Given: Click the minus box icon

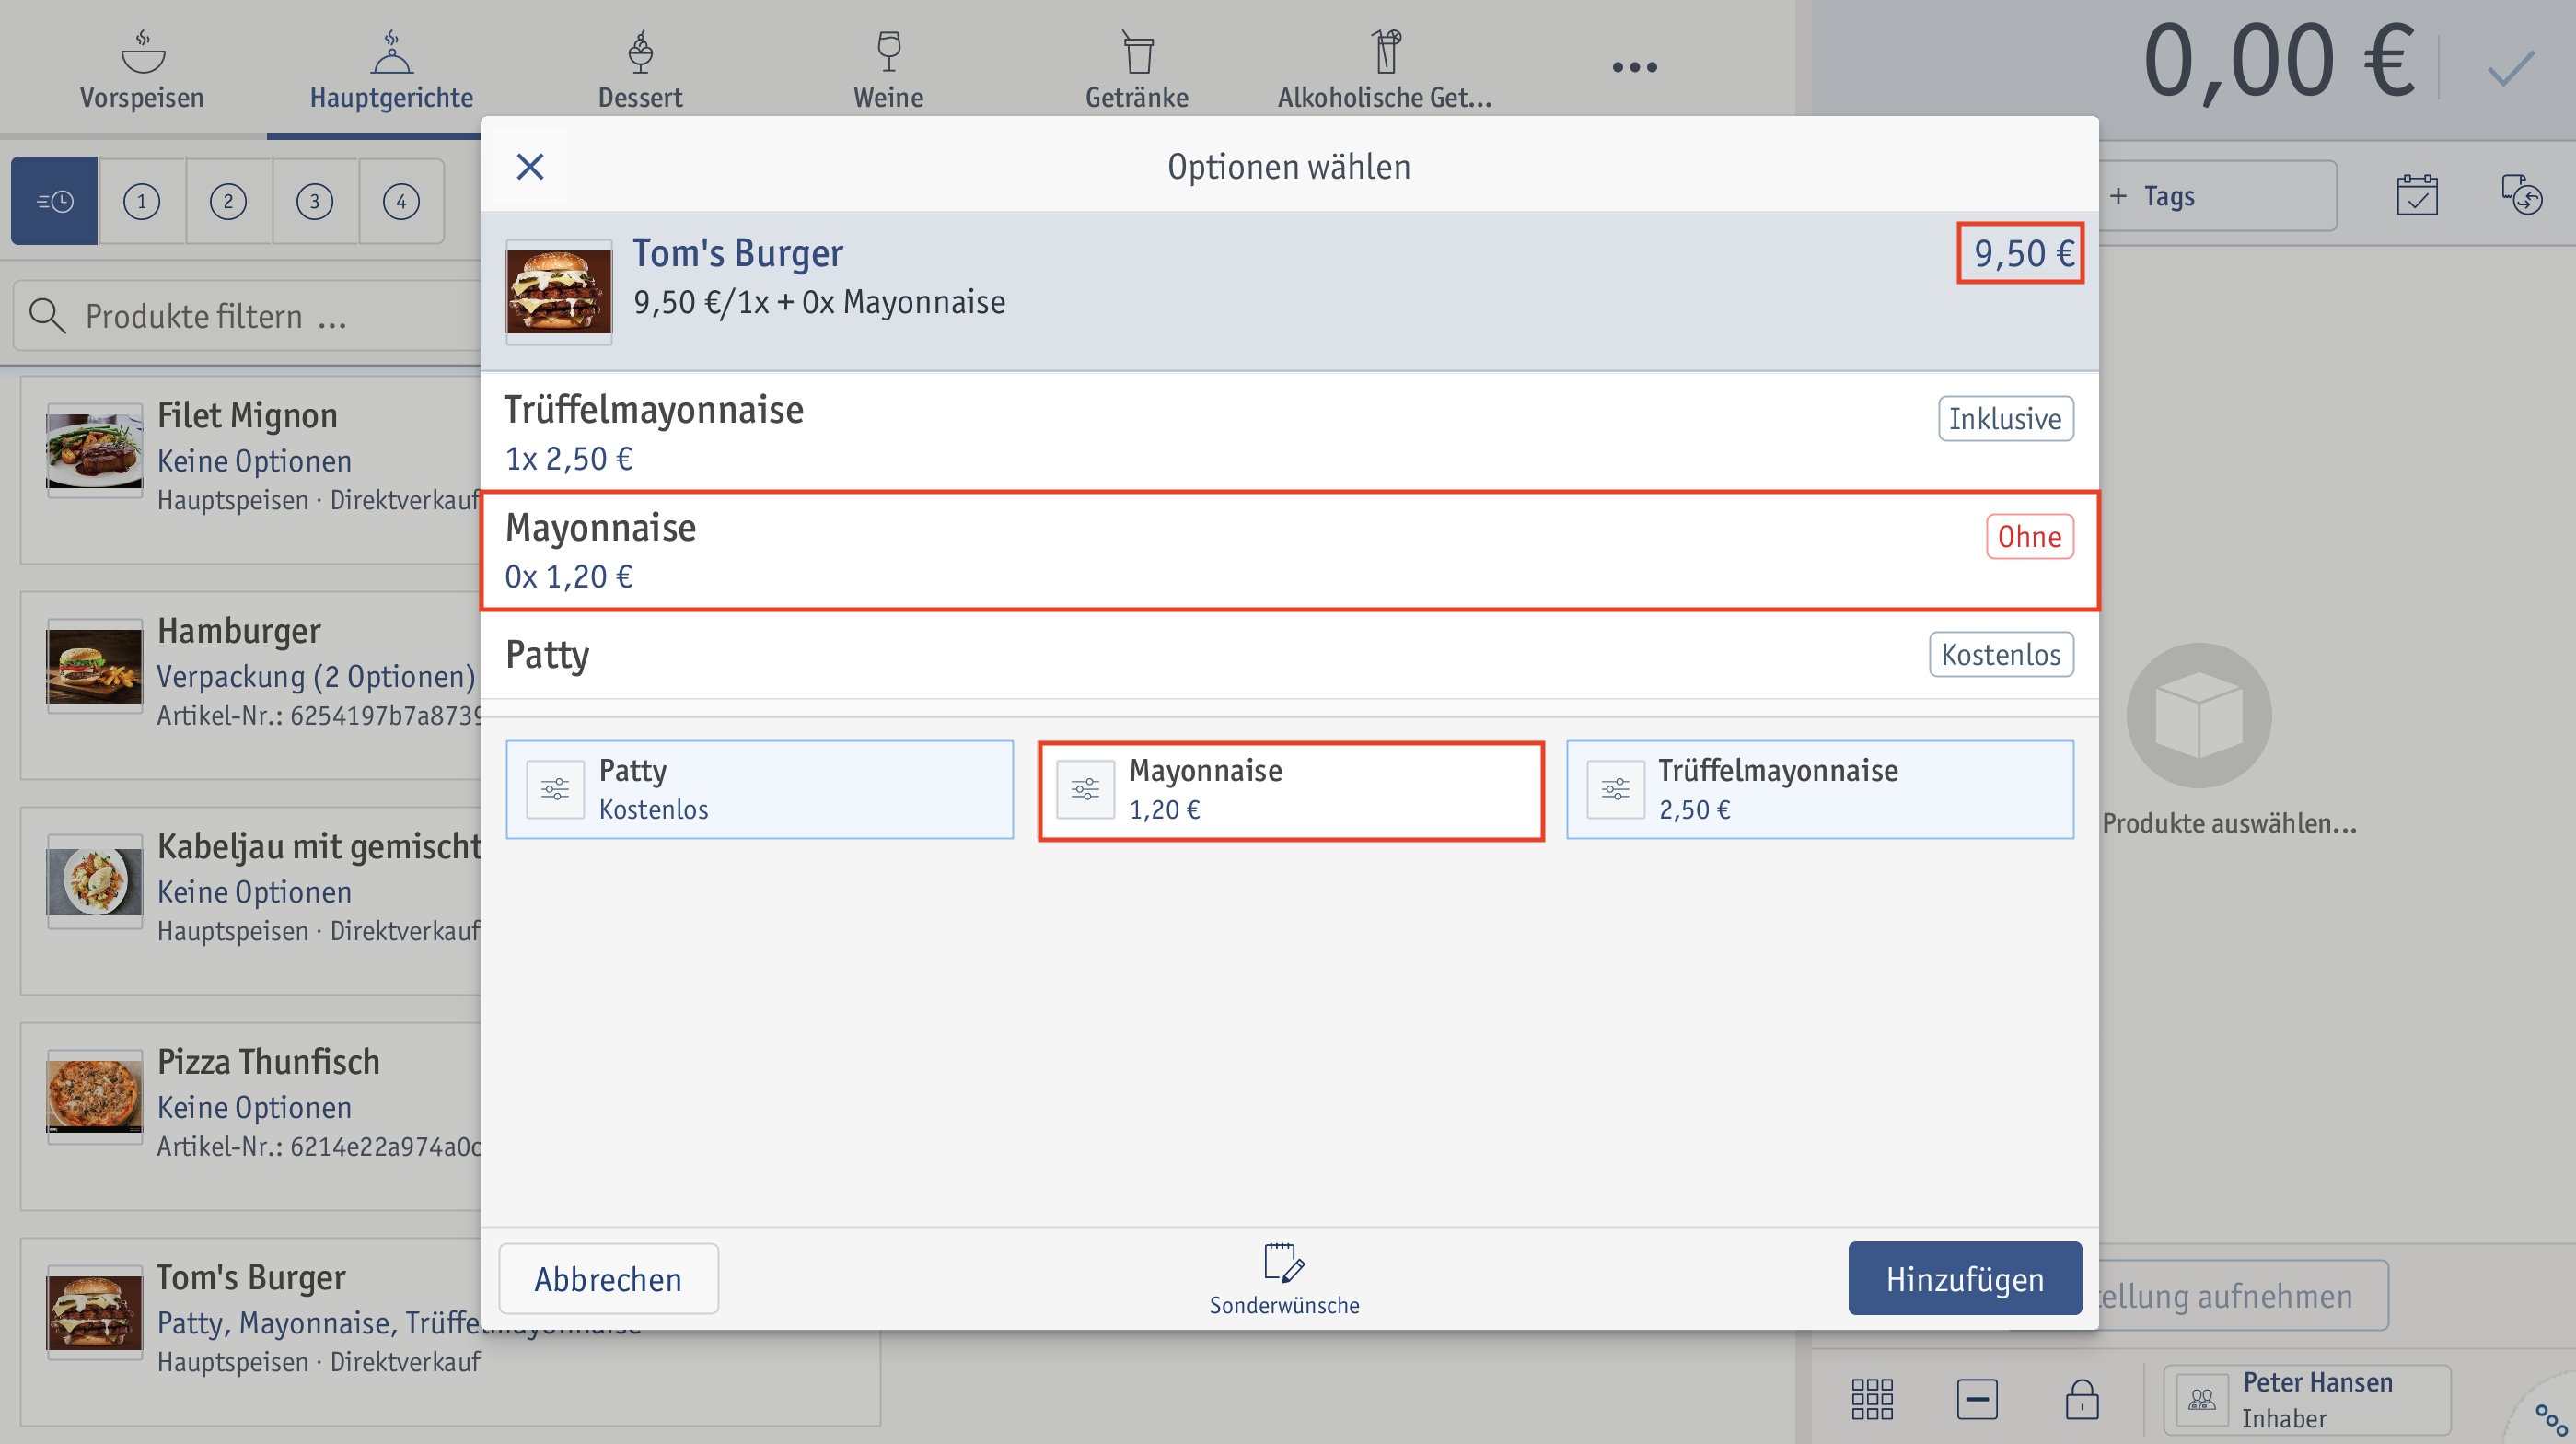Looking at the screenshot, I should (1977, 1398).
